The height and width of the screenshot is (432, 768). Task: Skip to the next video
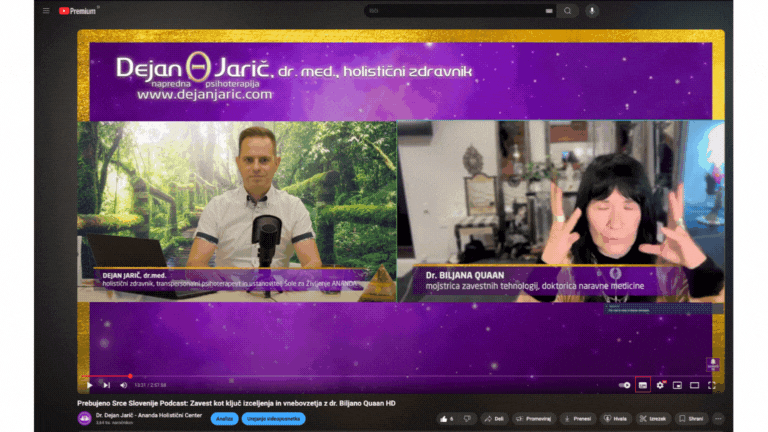pyautogui.click(x=106, y=385)
